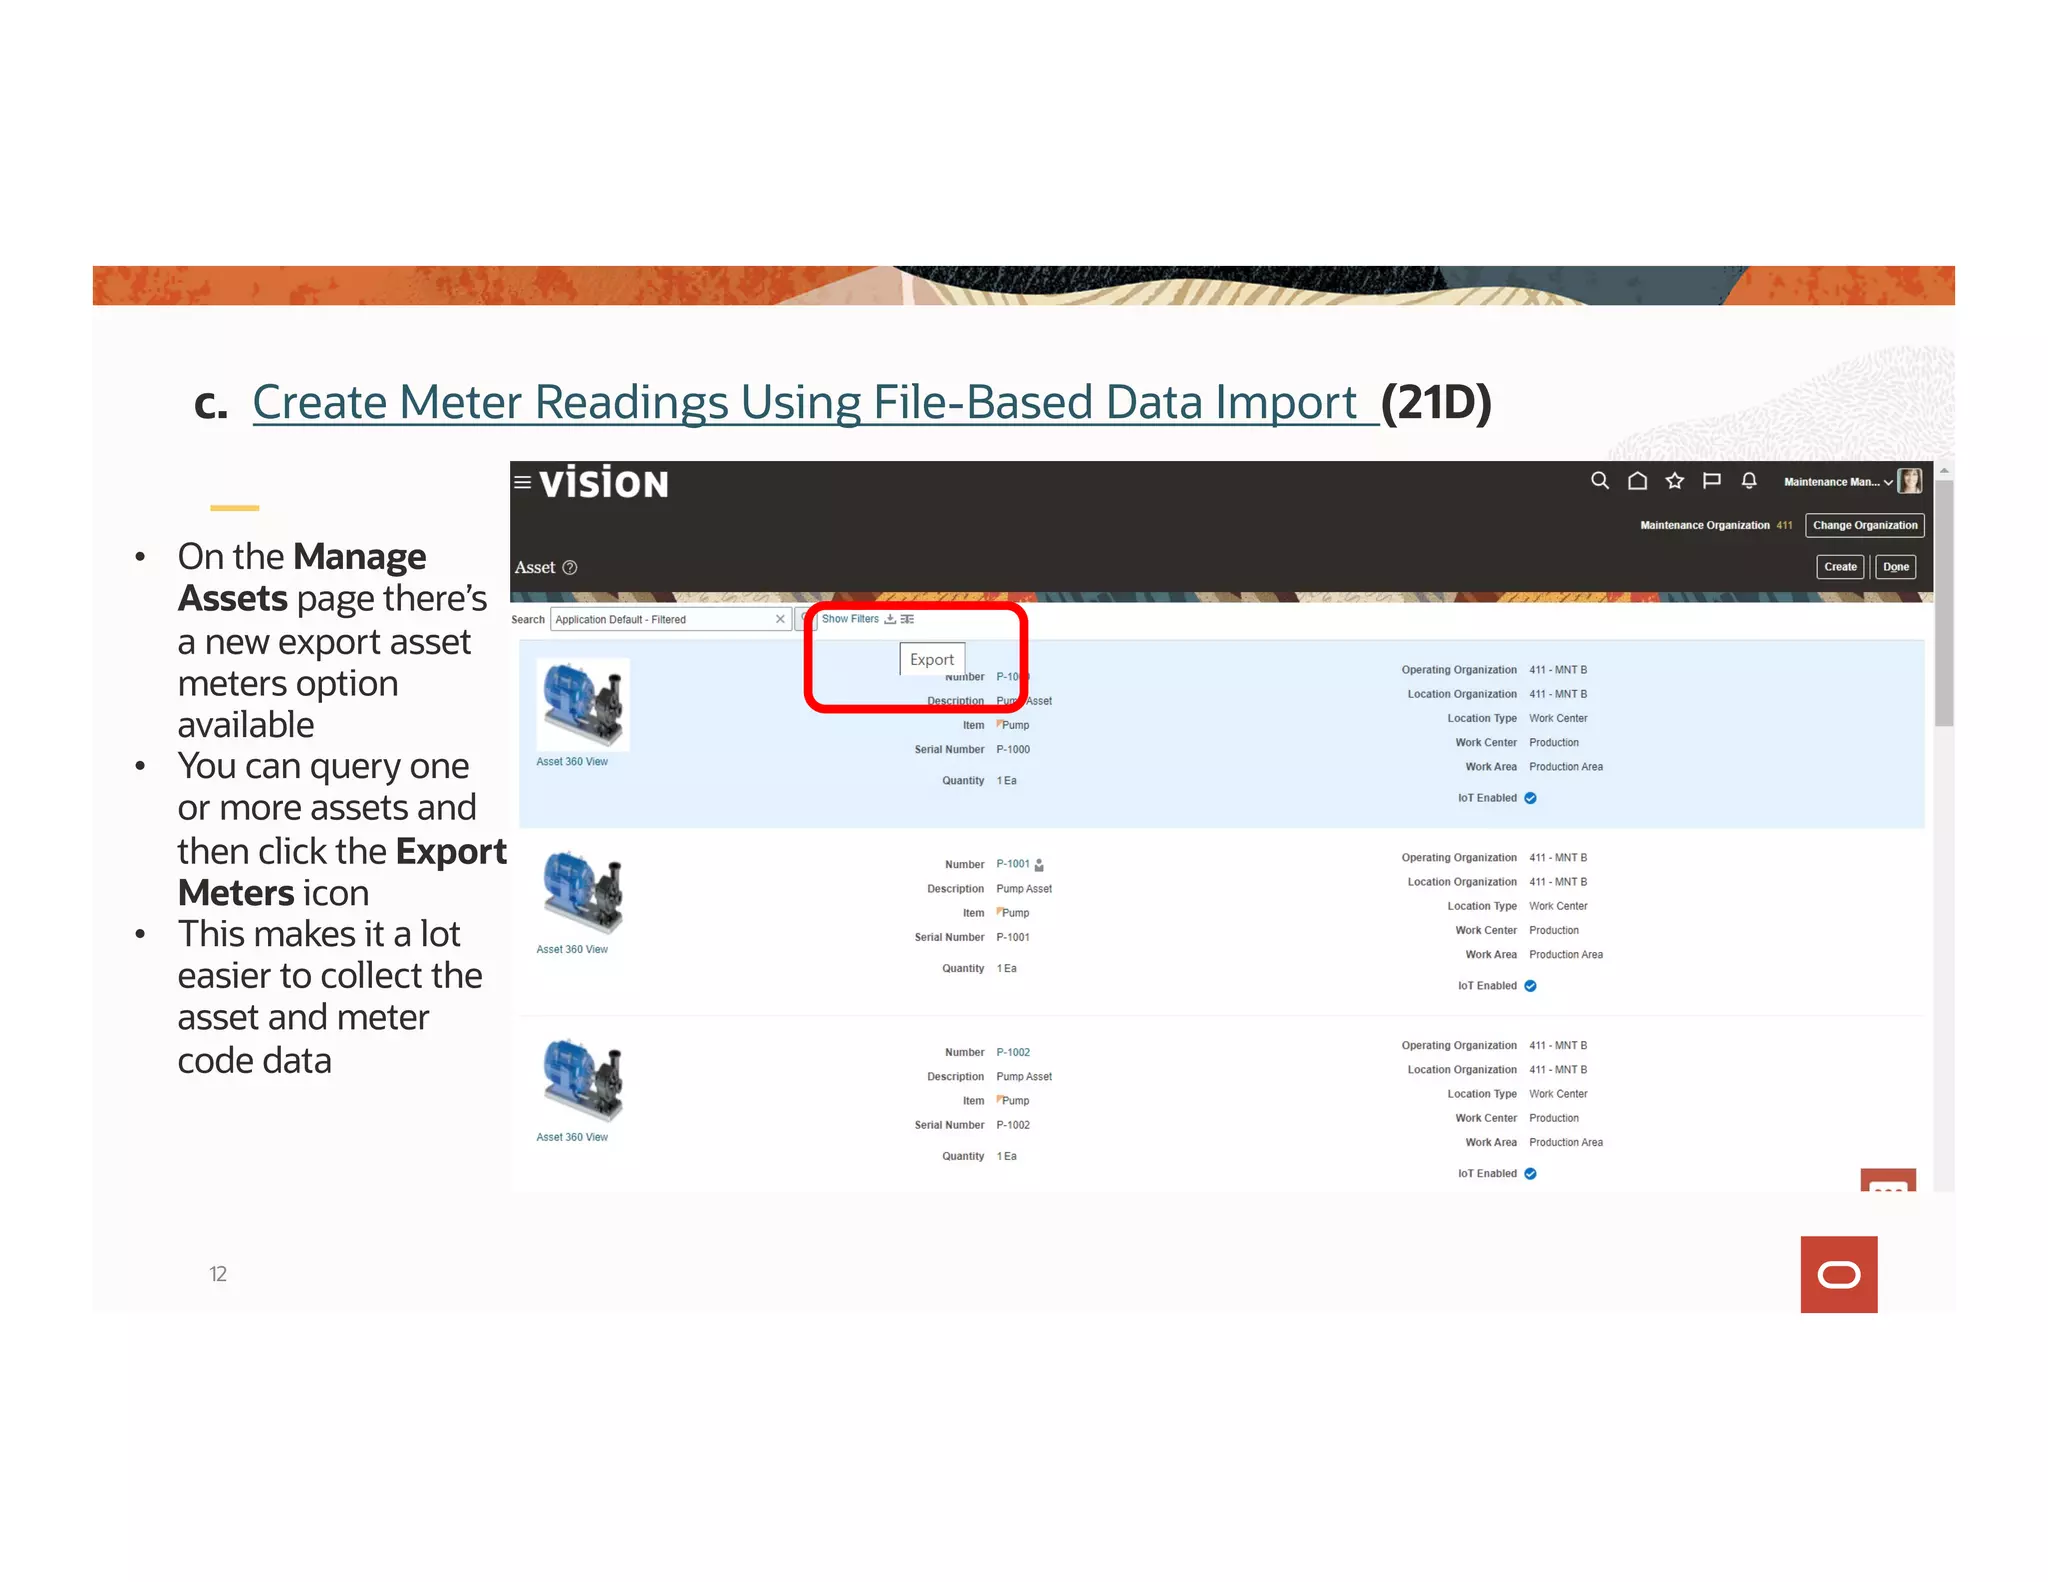Image resolution: width=2048 pixels, height=1582 pixels.
Task: Click the pump thumbnail of asset P-1000
Action: pyautogui.click(x=583, y=704)
